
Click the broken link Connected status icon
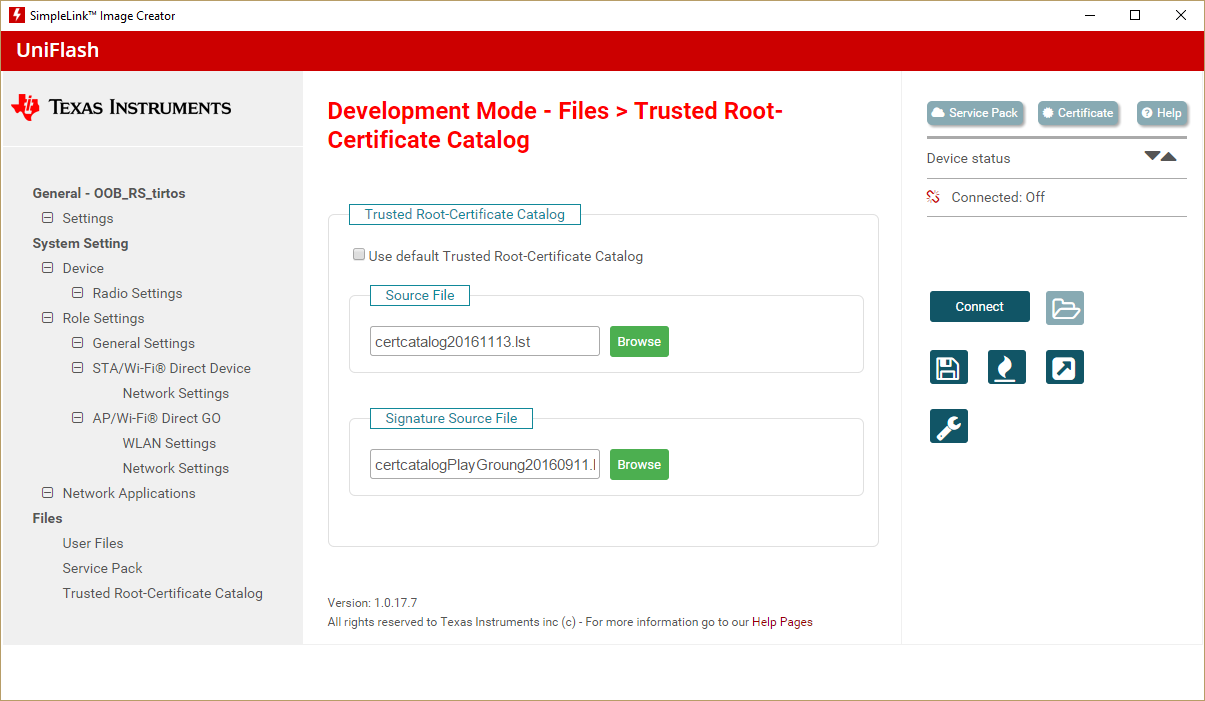click(x=934, y=197)
